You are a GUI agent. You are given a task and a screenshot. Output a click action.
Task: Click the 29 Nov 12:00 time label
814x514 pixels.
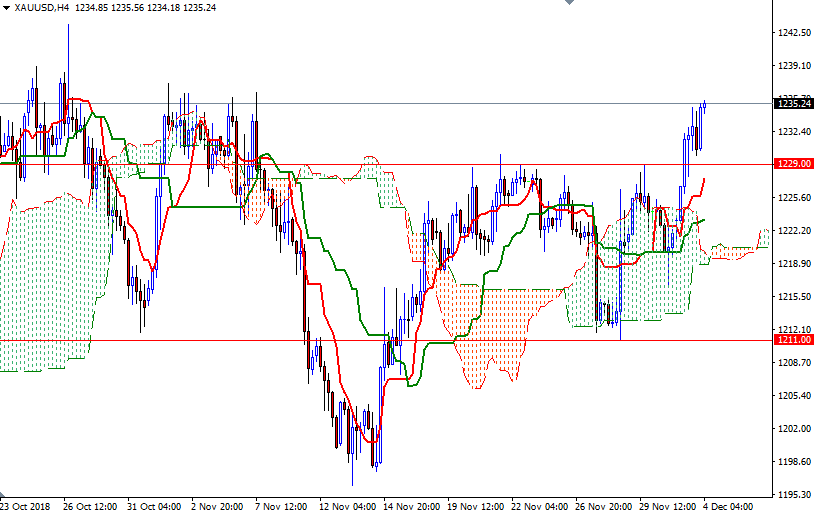point(668,507)
